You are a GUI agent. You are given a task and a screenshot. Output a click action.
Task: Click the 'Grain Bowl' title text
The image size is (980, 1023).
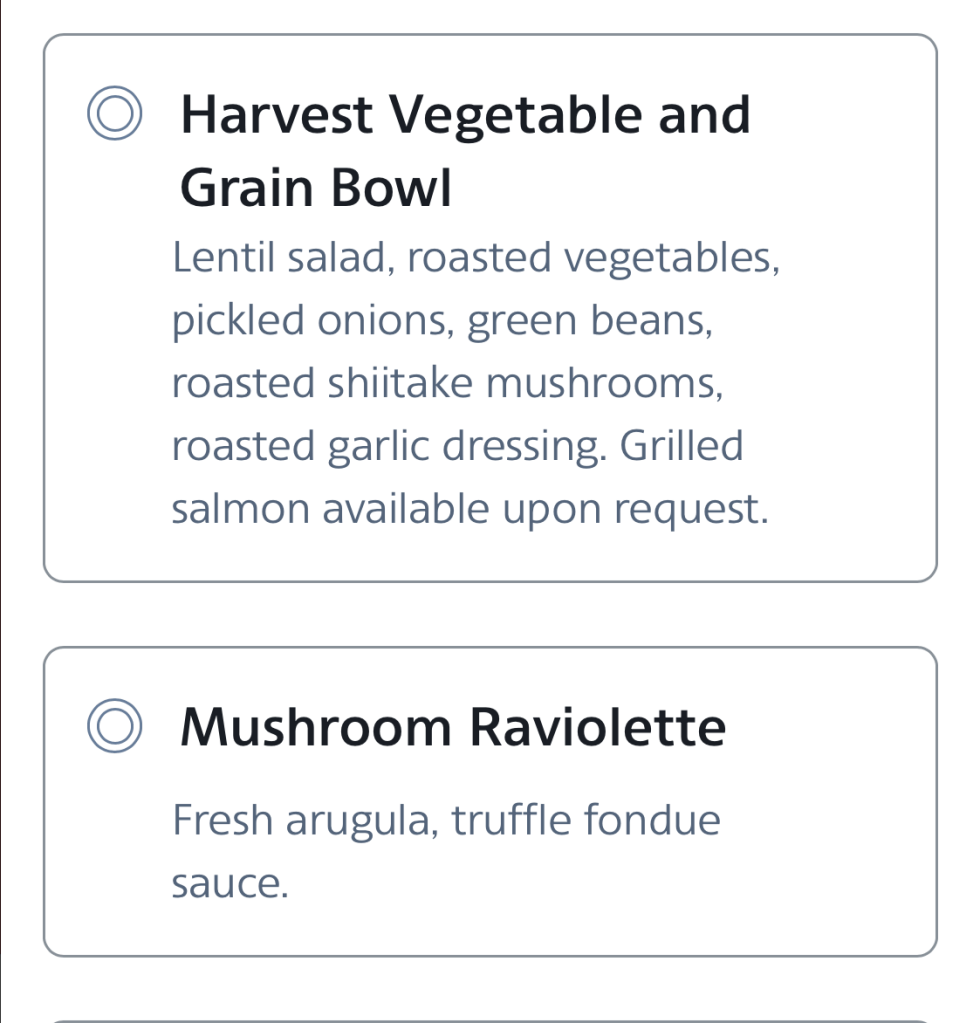pos(316,187)
